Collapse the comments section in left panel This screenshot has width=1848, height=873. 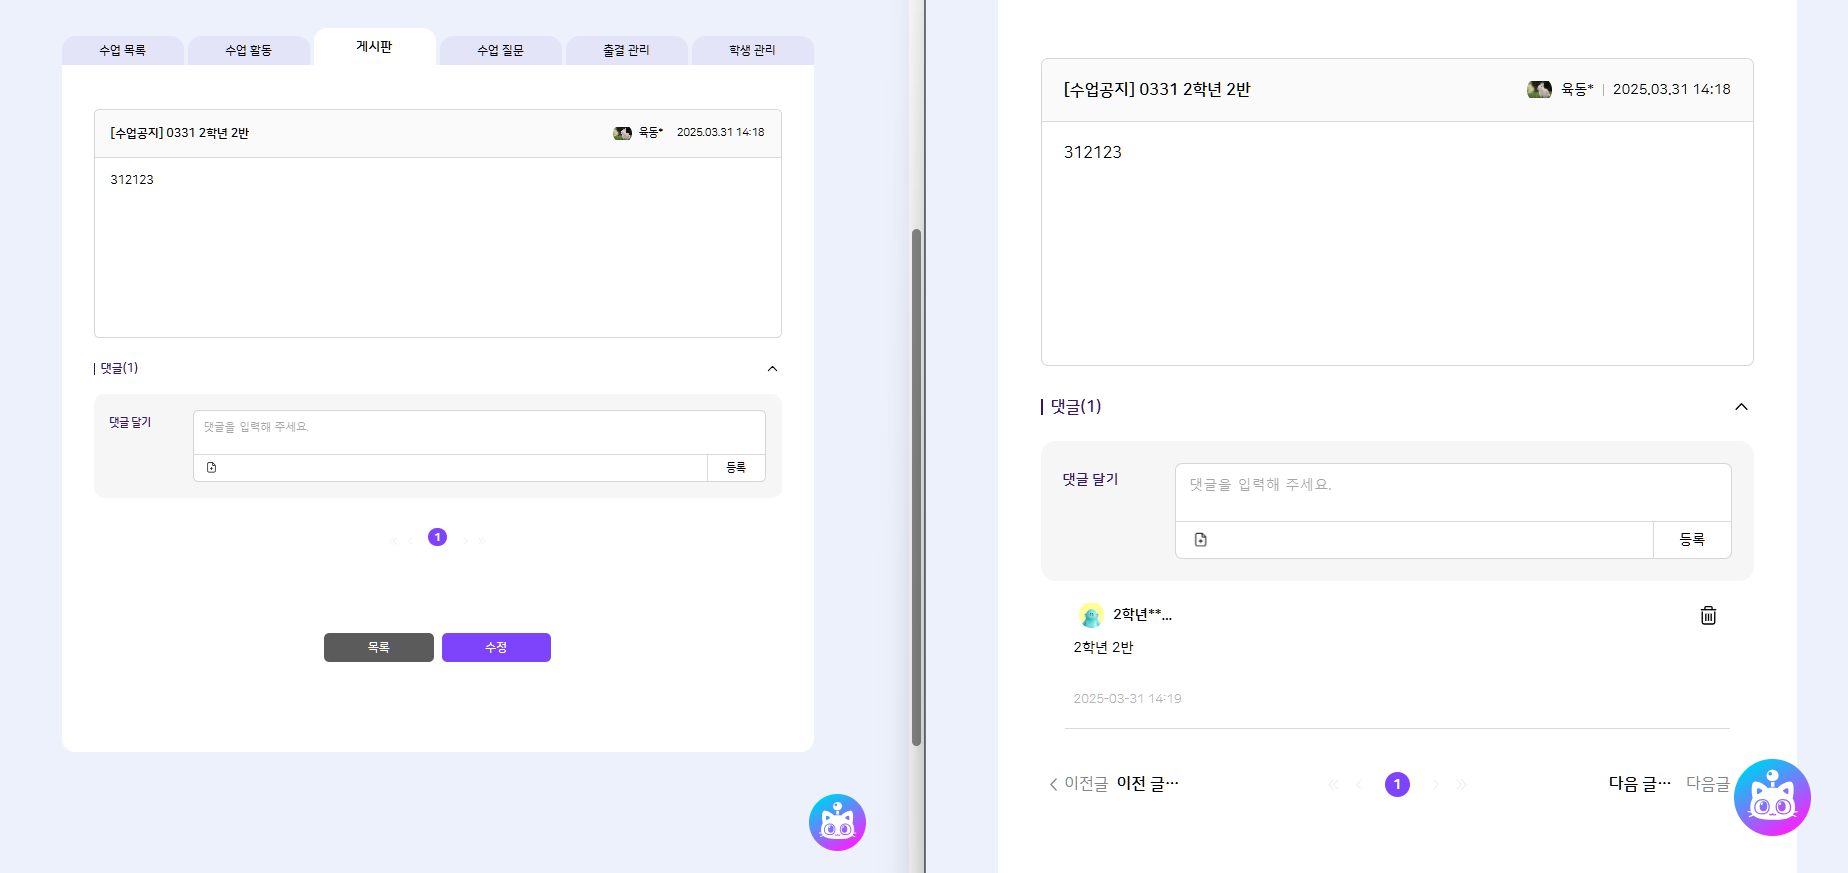pos(772,369)
